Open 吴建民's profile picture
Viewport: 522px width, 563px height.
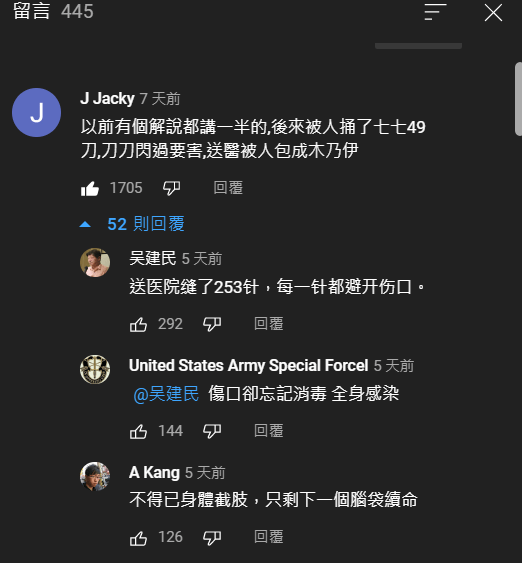95,262
